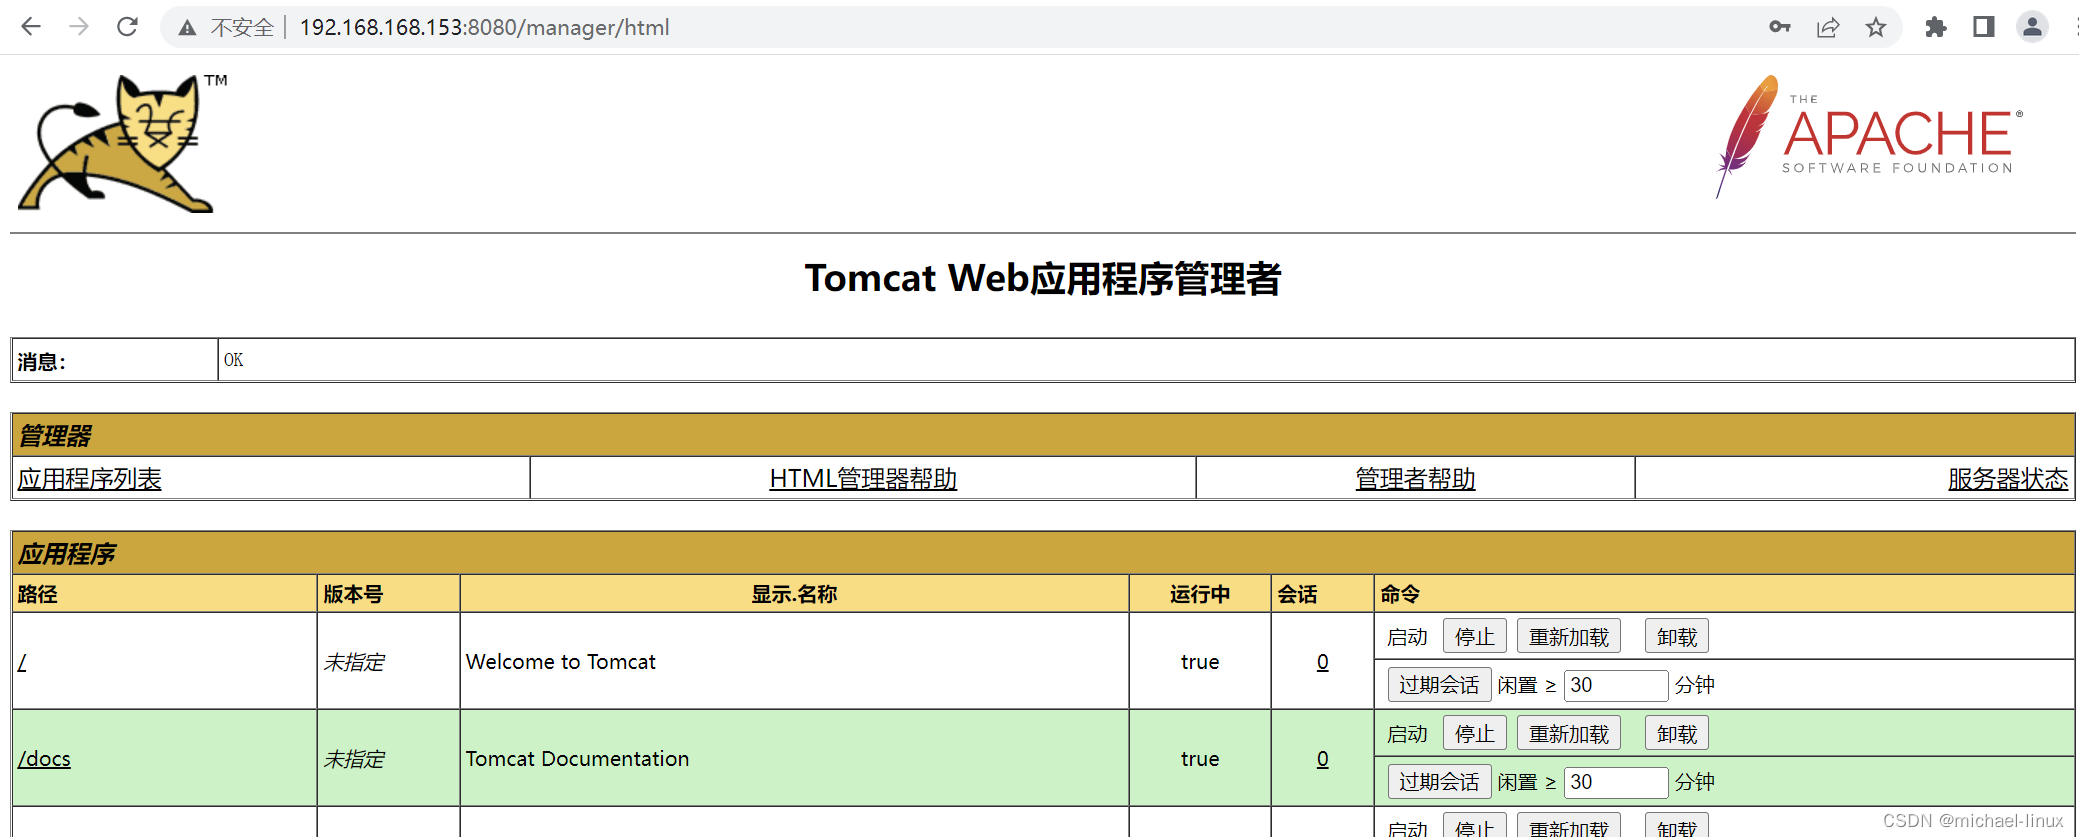Reload the /docs application
Image resolution: width=2079 pixels, height=837 pixels.
[x=1568, y=734]
